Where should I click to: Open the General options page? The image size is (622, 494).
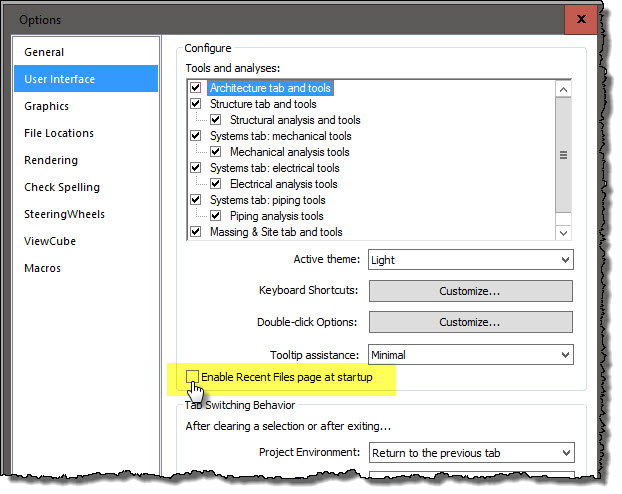click(86, 52)
